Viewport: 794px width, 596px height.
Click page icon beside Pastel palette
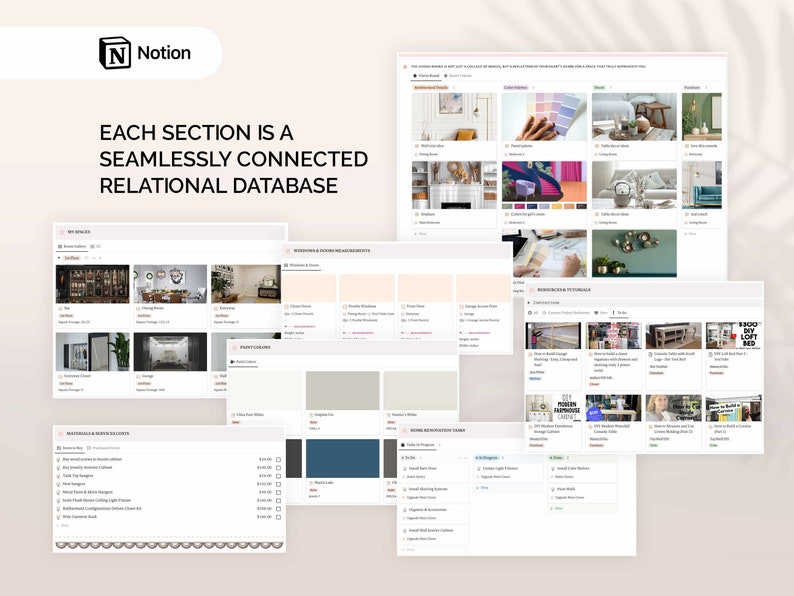pos(506,146)
